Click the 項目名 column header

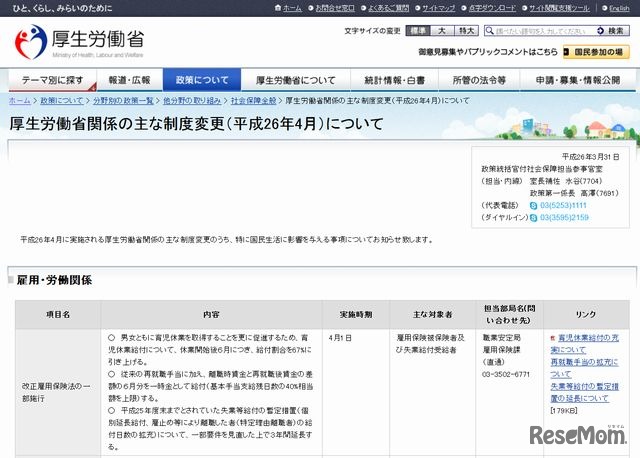[x=58, y=314]
